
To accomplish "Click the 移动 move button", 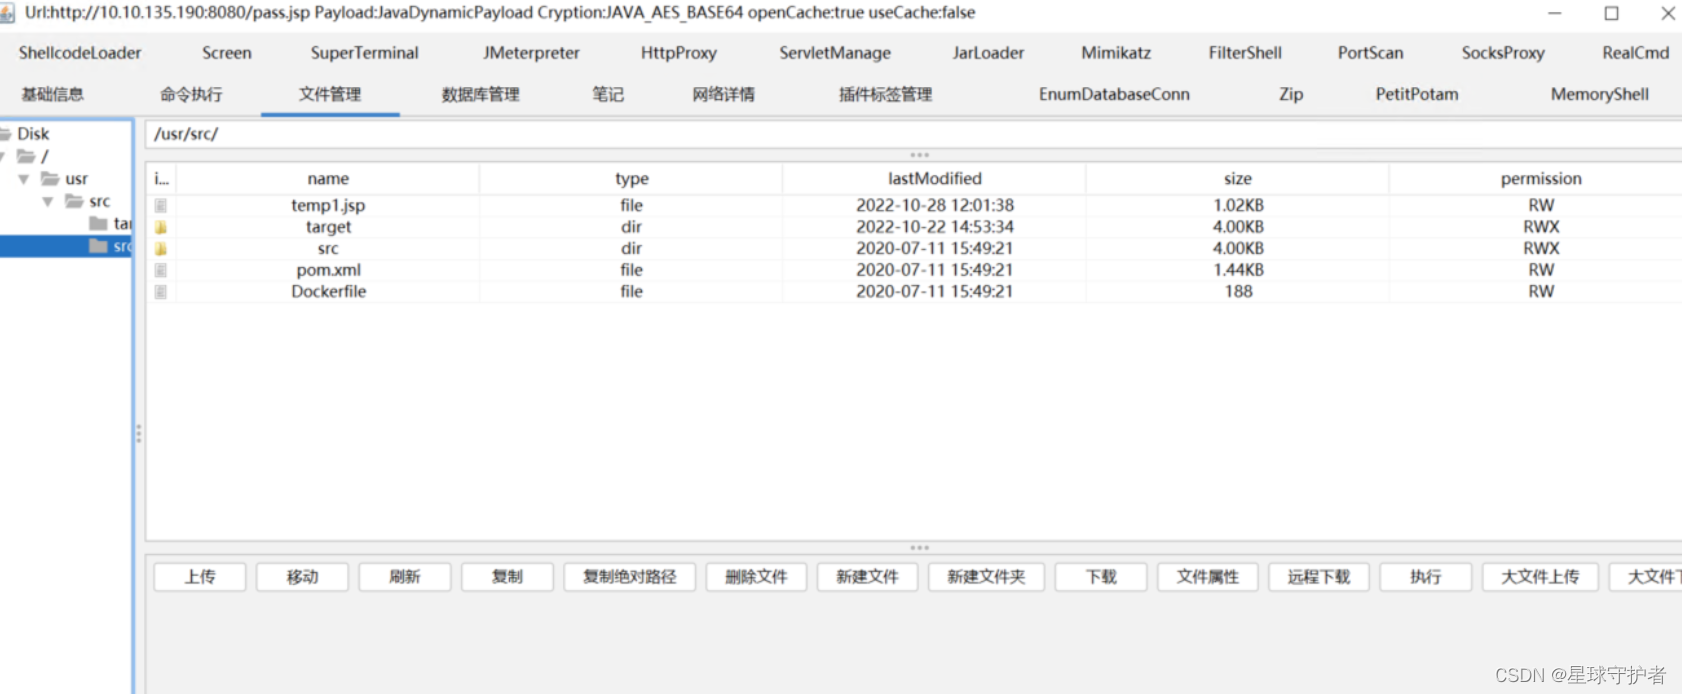I will pos(302,577).
